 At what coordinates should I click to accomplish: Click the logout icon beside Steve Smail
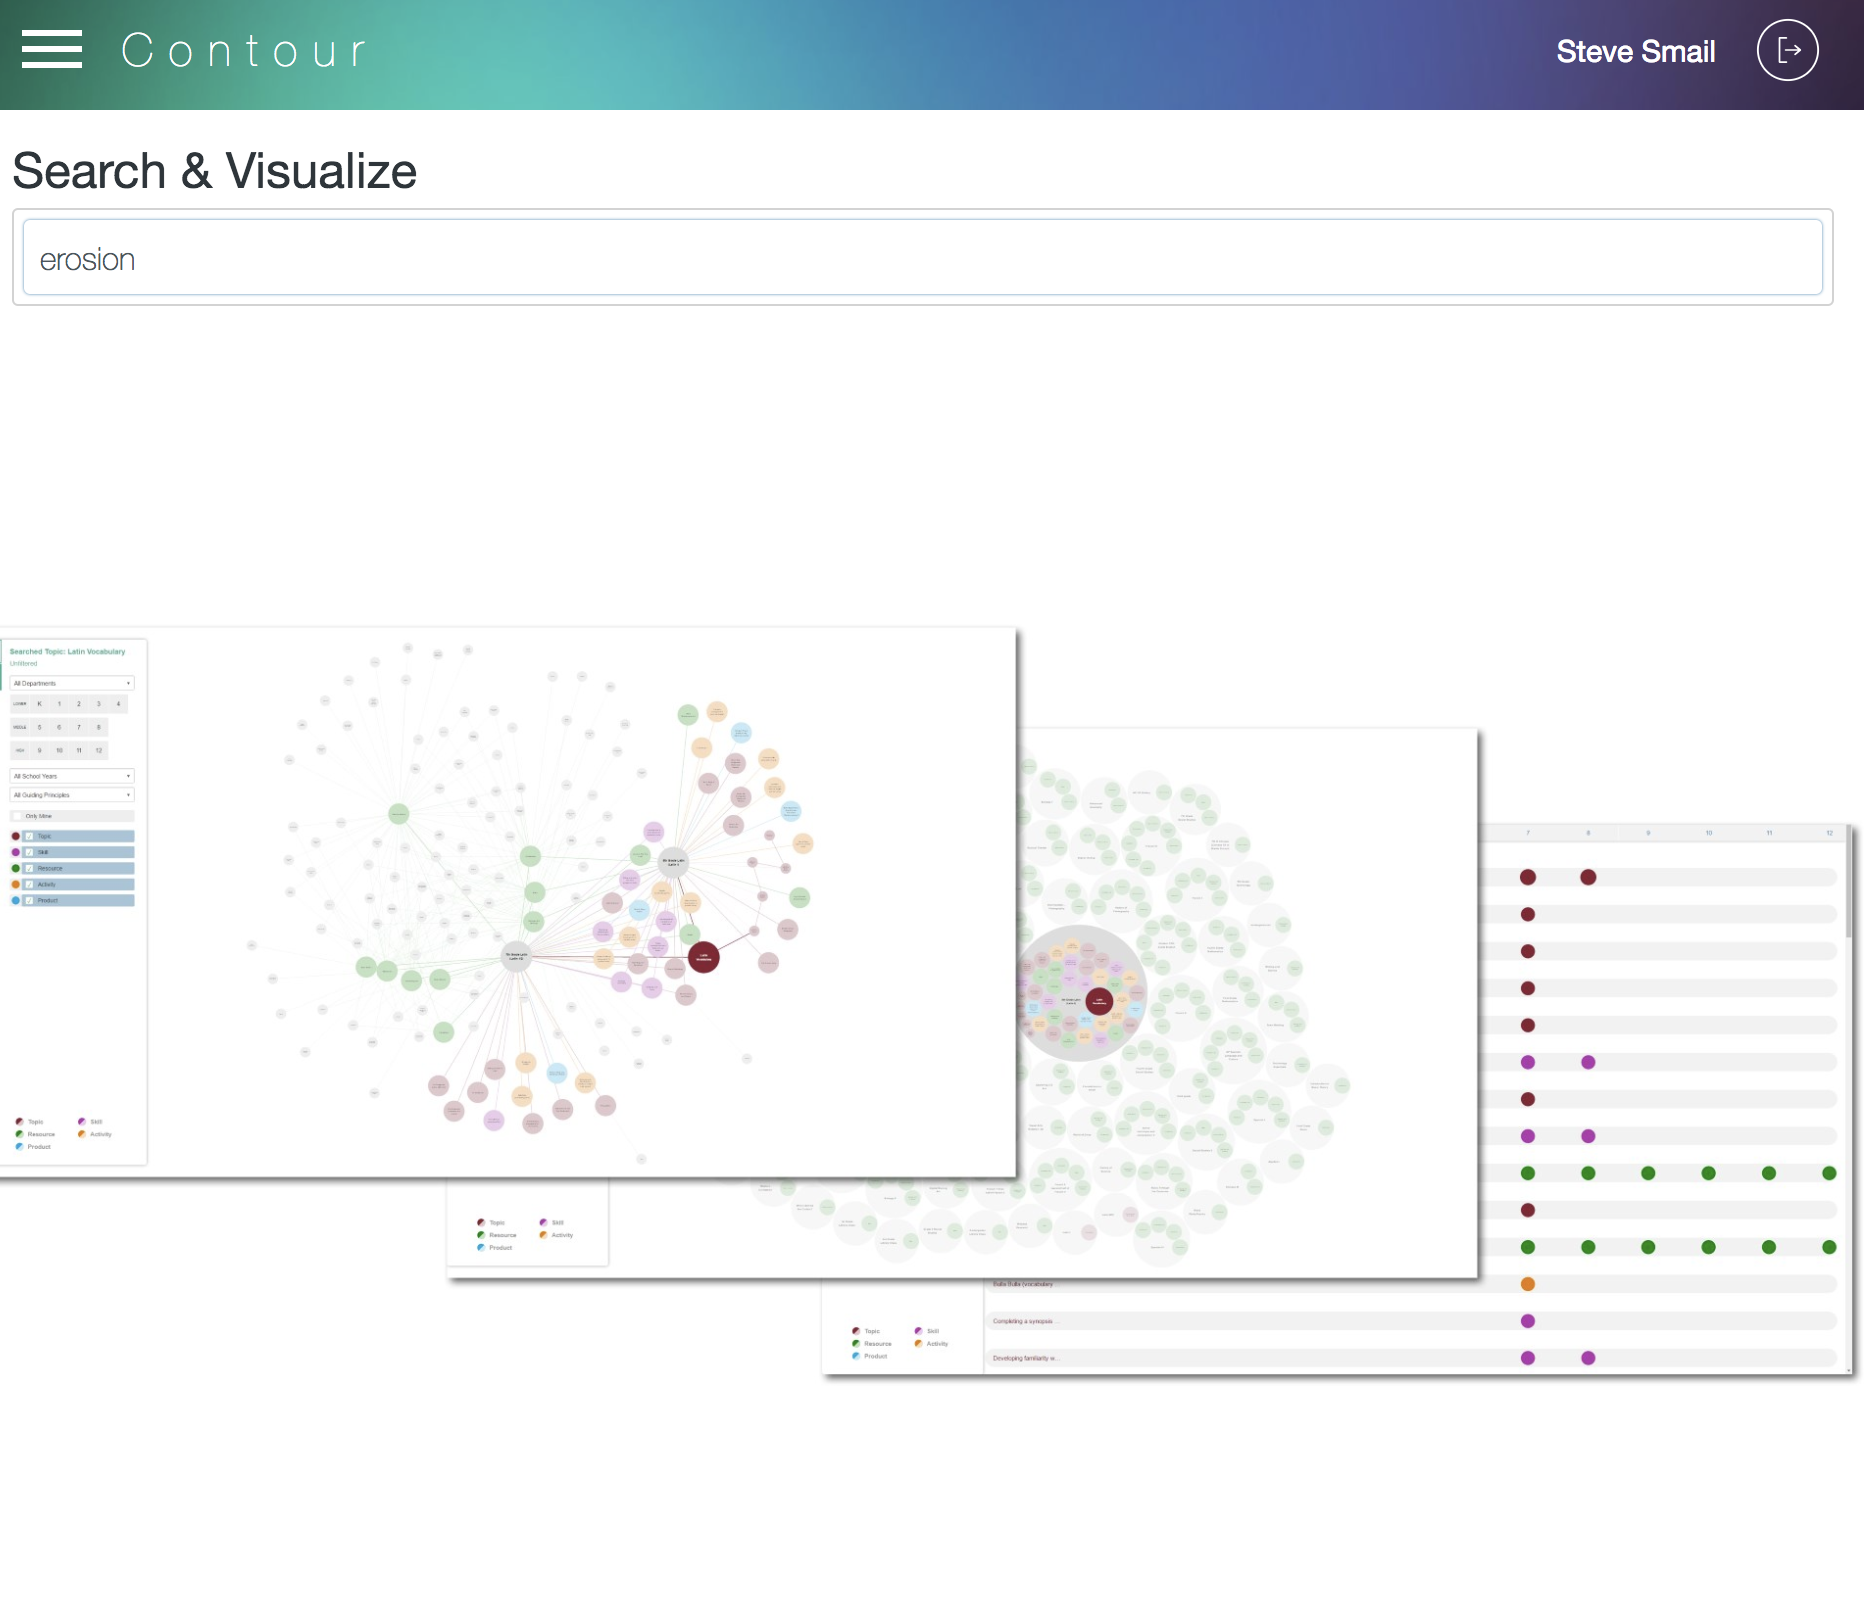click(x=1788, y=50)
